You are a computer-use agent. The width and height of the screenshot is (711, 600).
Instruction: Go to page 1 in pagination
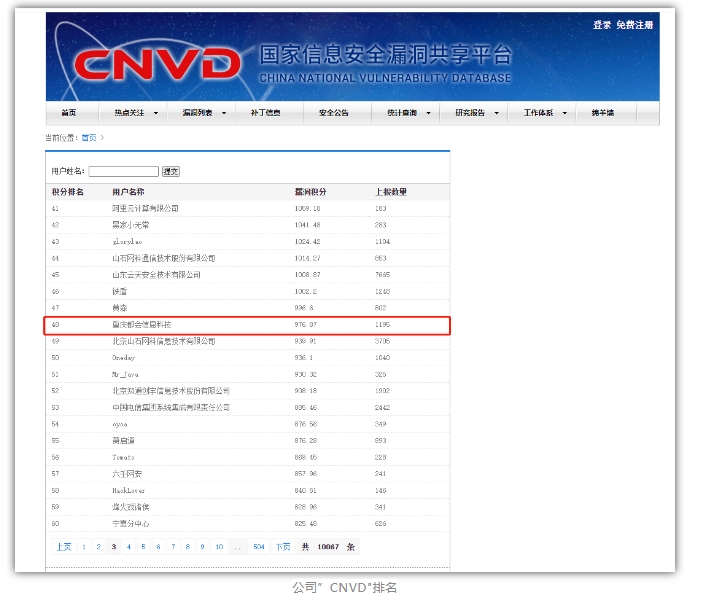pos(84,547)
